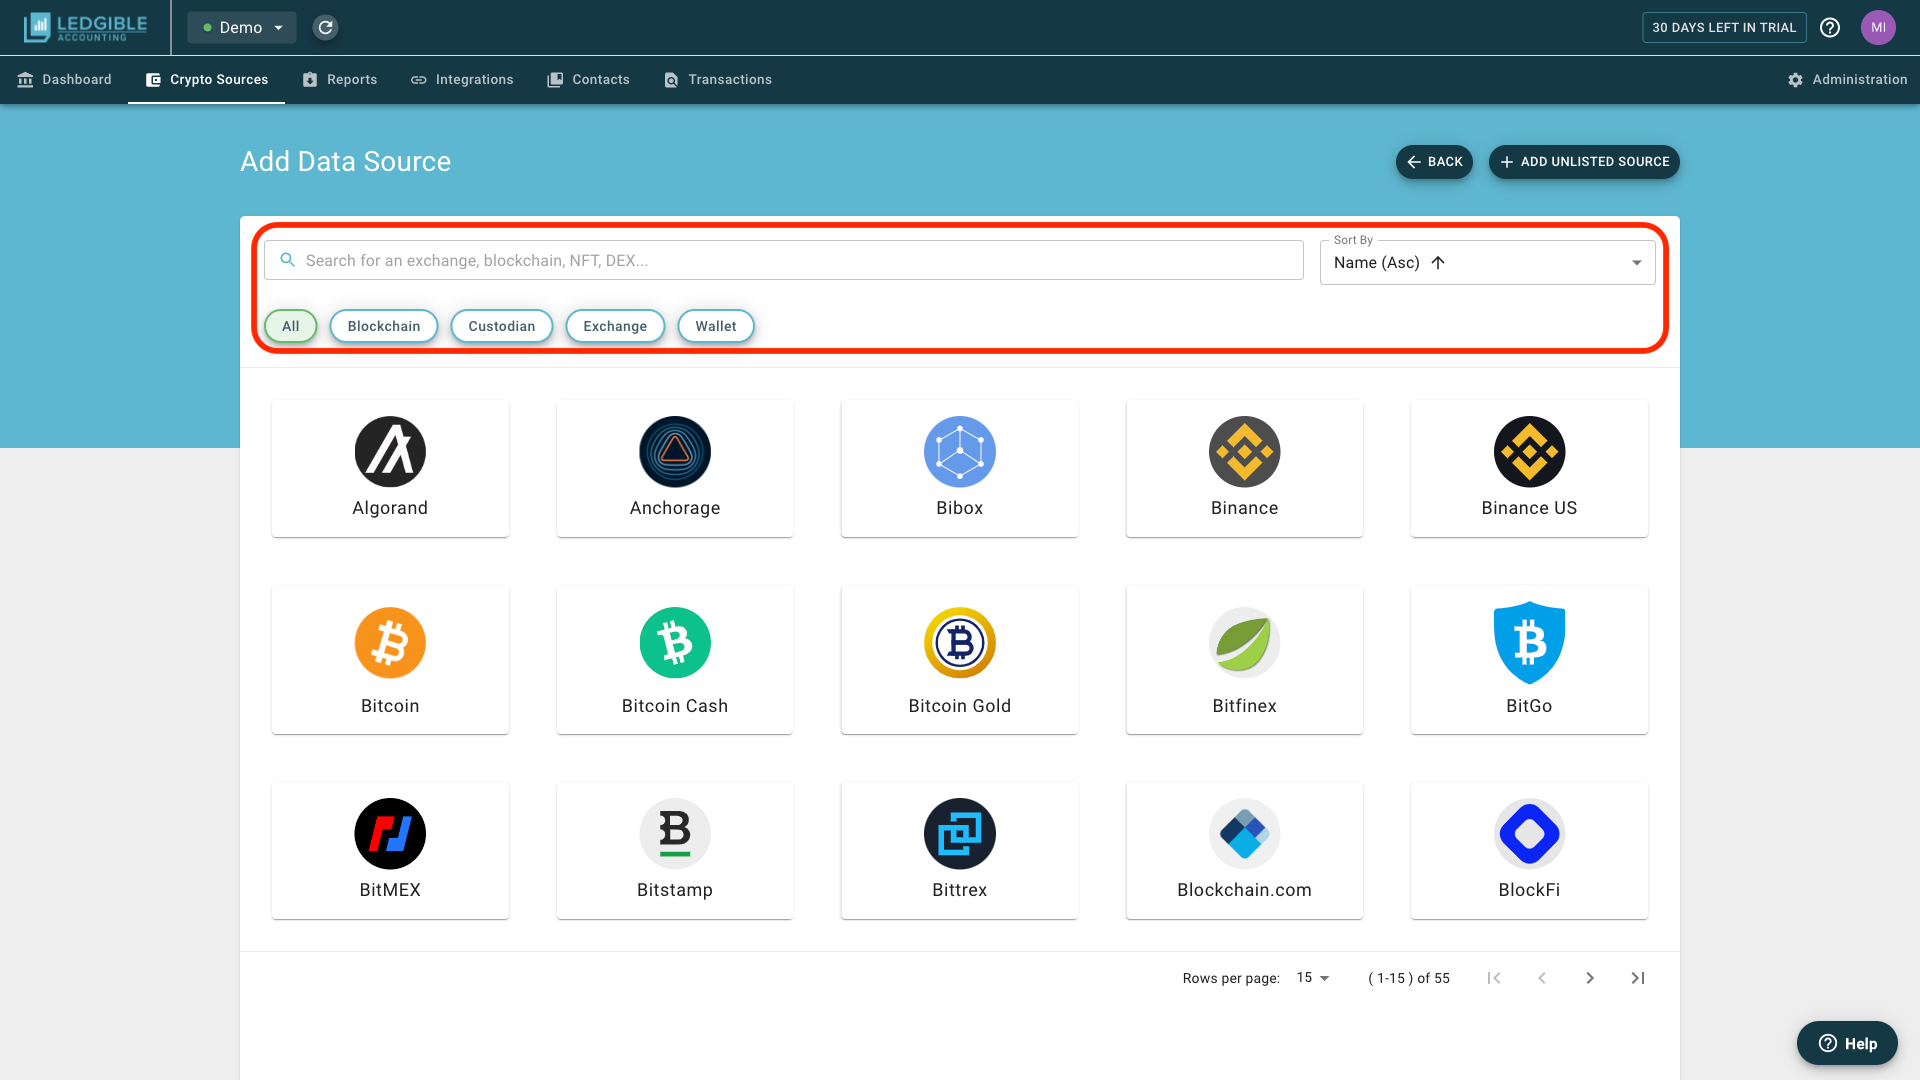Toggle the Exchange filter chip
Image resolution: width=1920 pixels, height=1080 pixels.
coord(615,326)
